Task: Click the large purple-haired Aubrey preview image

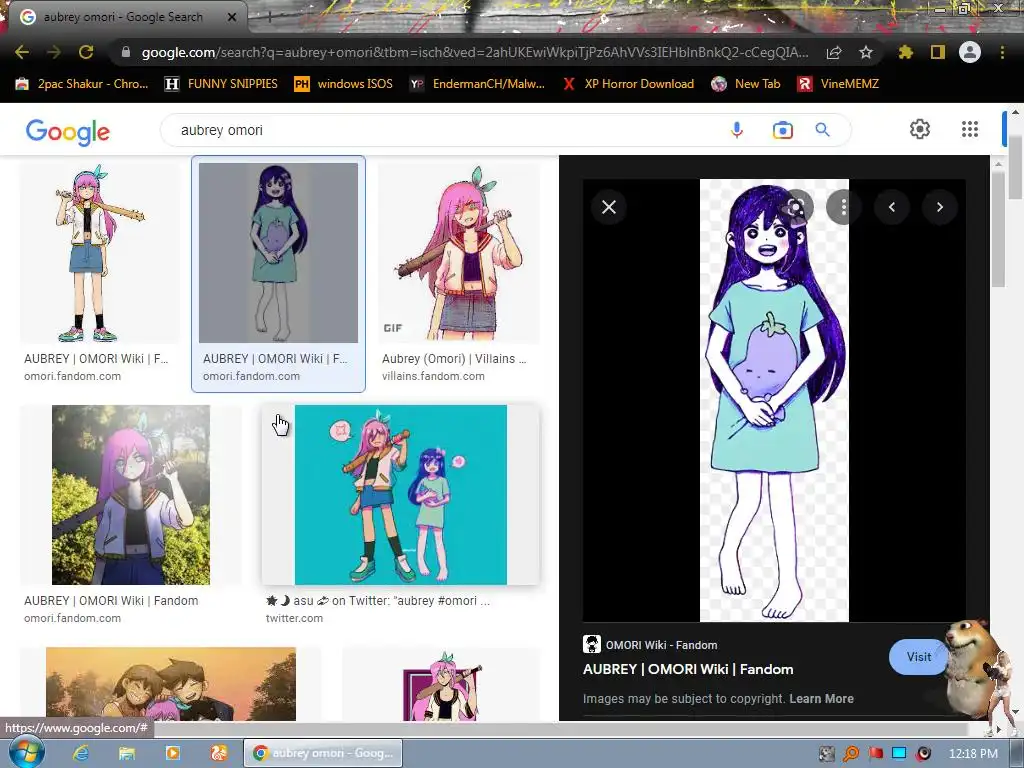Action: pyautogui.click(x=774, y=400)
